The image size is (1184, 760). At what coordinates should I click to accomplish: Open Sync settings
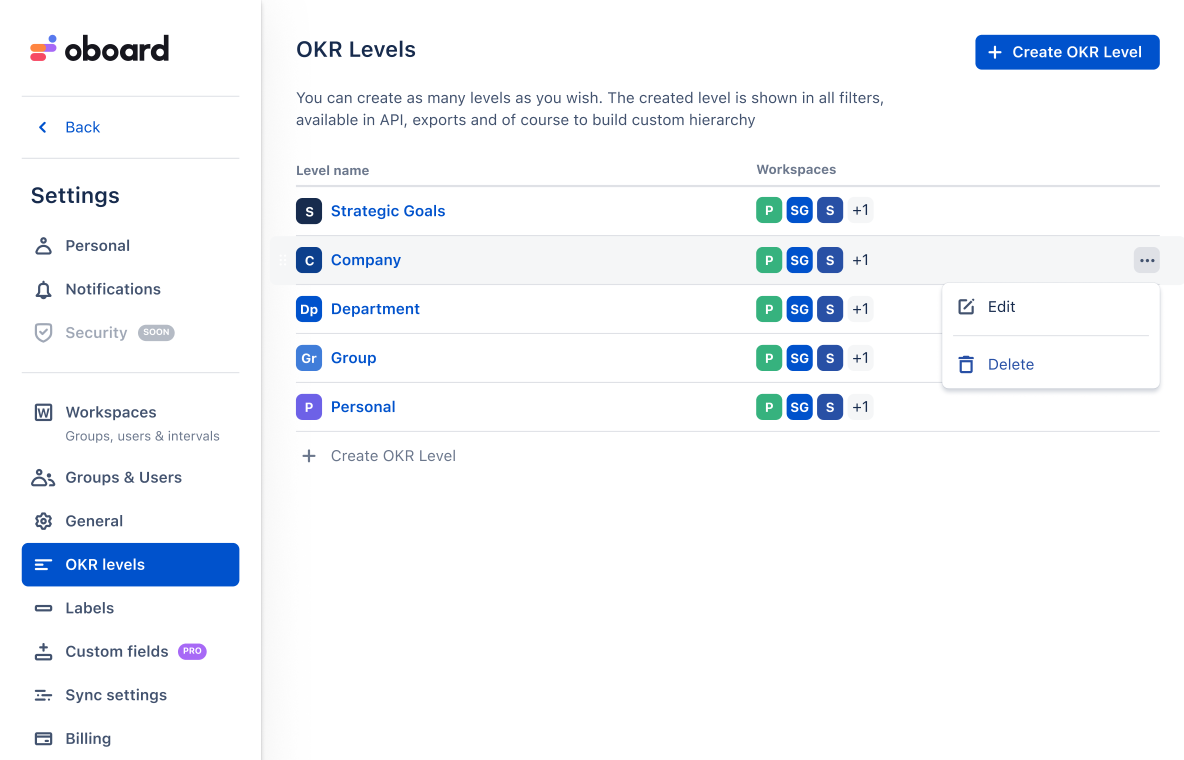point(116,695)
